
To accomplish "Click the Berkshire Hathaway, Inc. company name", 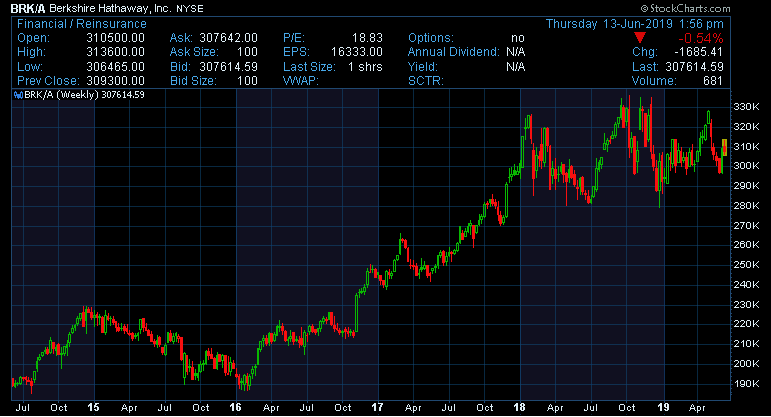I will 110,8.
